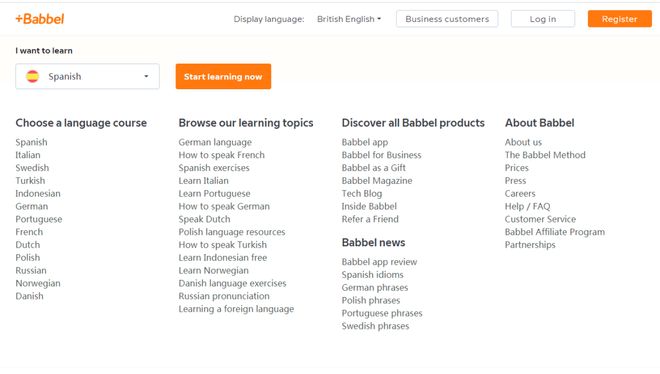Click the orange Register button
This screenshot has width=660, height=374.
tap(620, 19)
